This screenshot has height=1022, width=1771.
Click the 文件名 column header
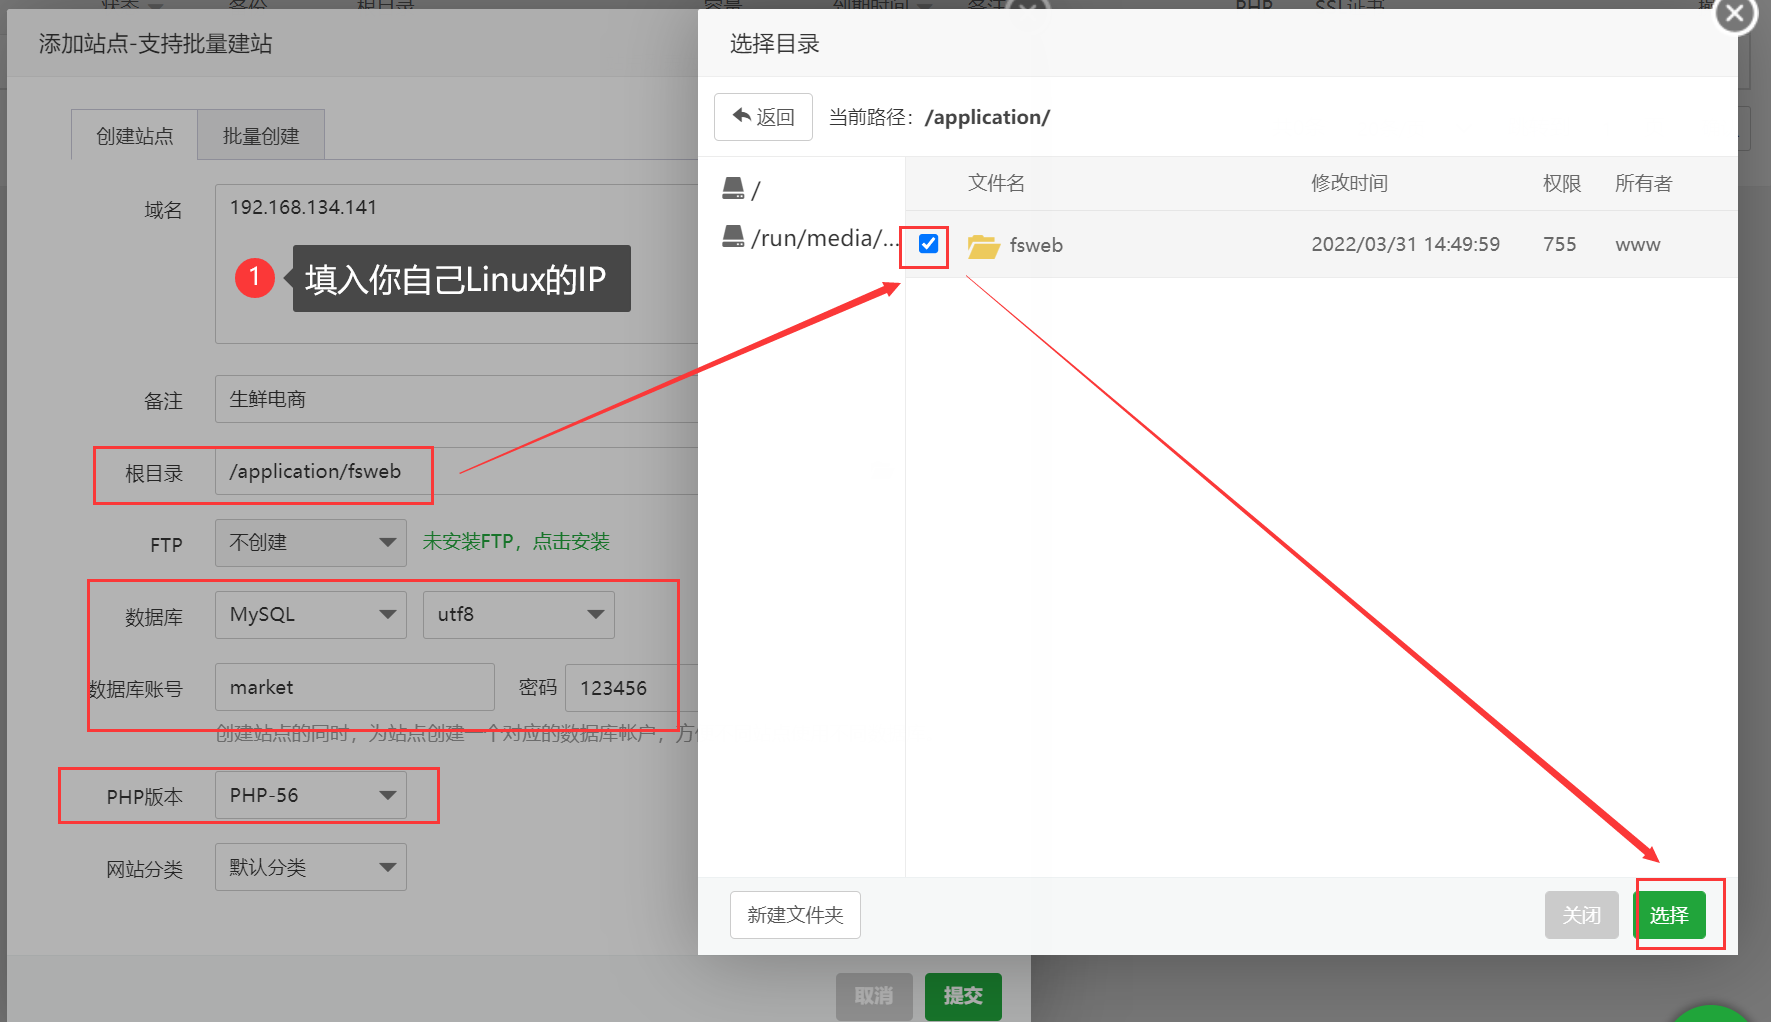click(996, 183)
